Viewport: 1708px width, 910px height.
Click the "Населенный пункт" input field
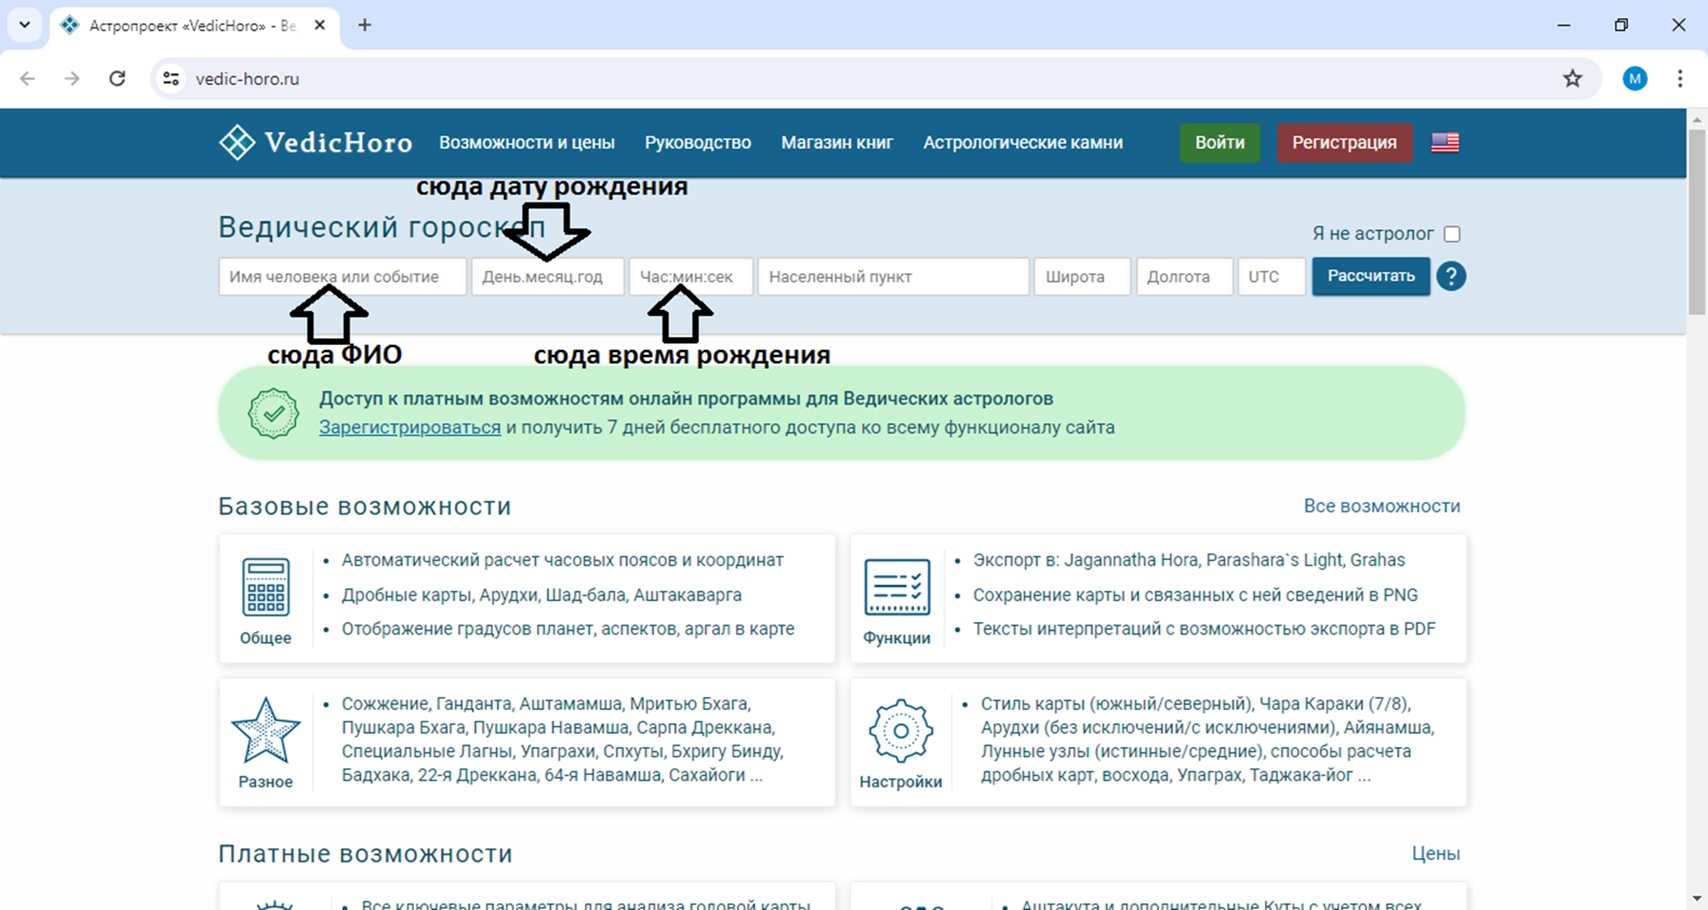tap(893, 277)
